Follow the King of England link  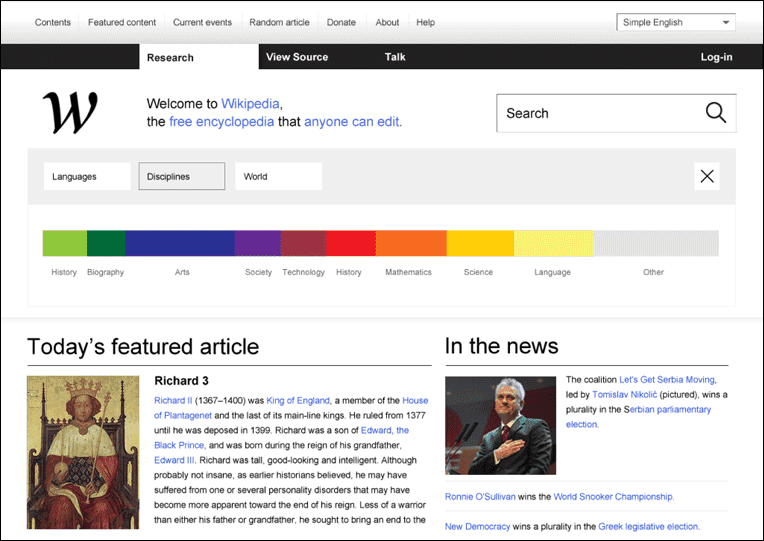click(298, 400)
